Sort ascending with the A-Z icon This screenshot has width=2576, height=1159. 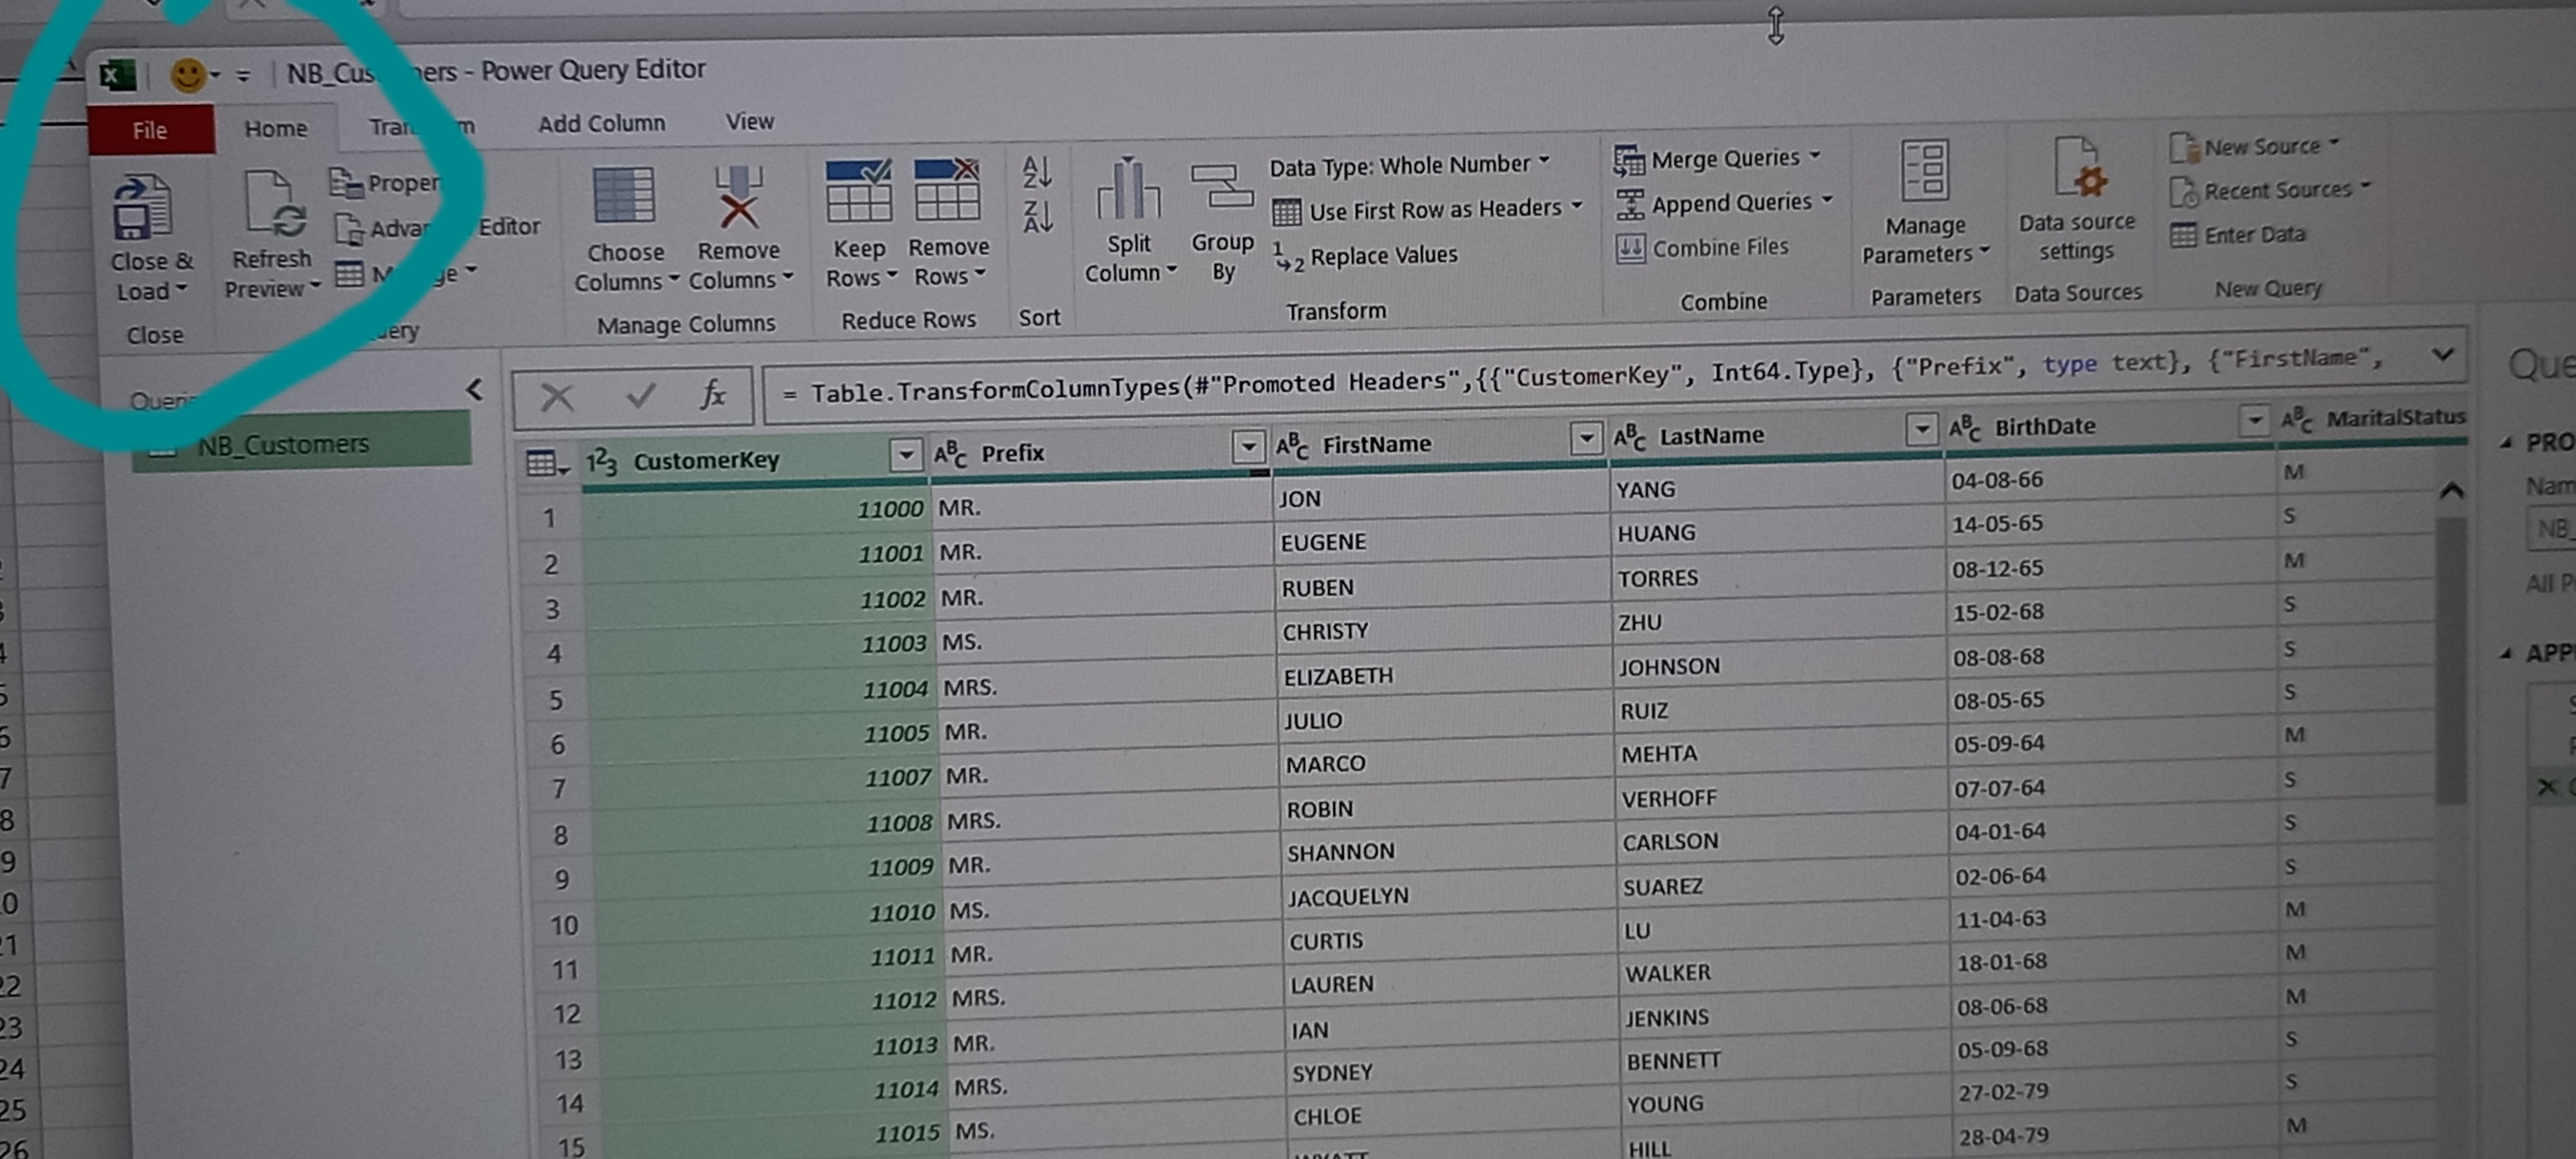click(x=1036, y=172)
